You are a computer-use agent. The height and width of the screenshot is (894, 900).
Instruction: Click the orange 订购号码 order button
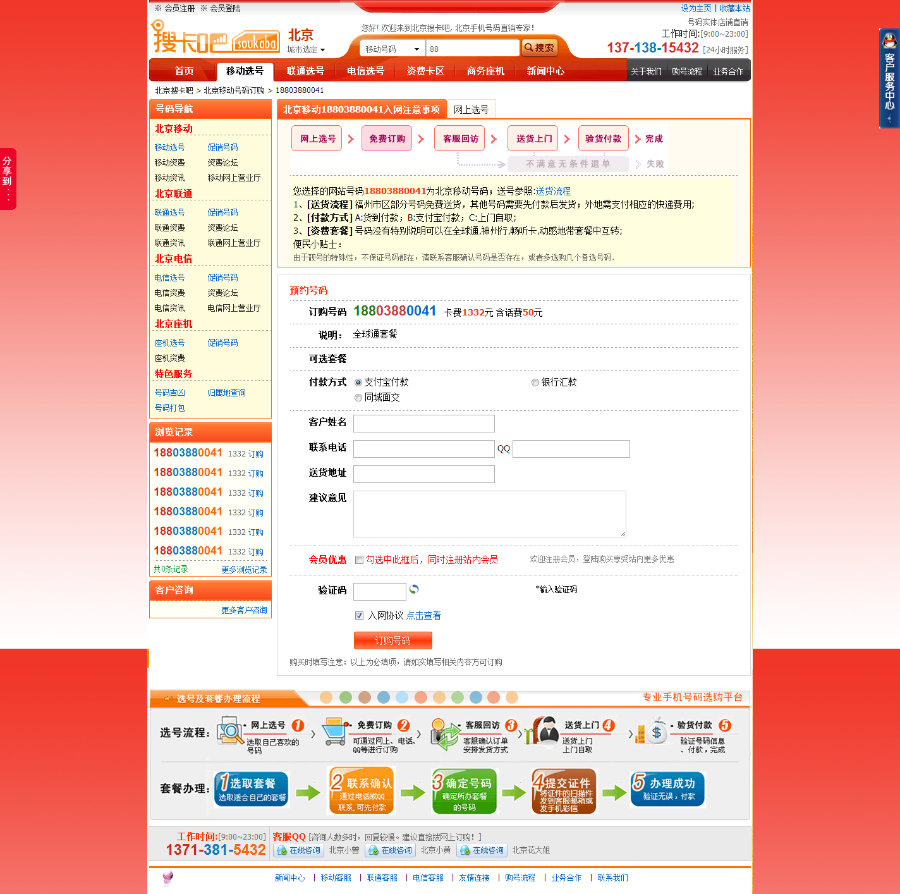[393, 639]
